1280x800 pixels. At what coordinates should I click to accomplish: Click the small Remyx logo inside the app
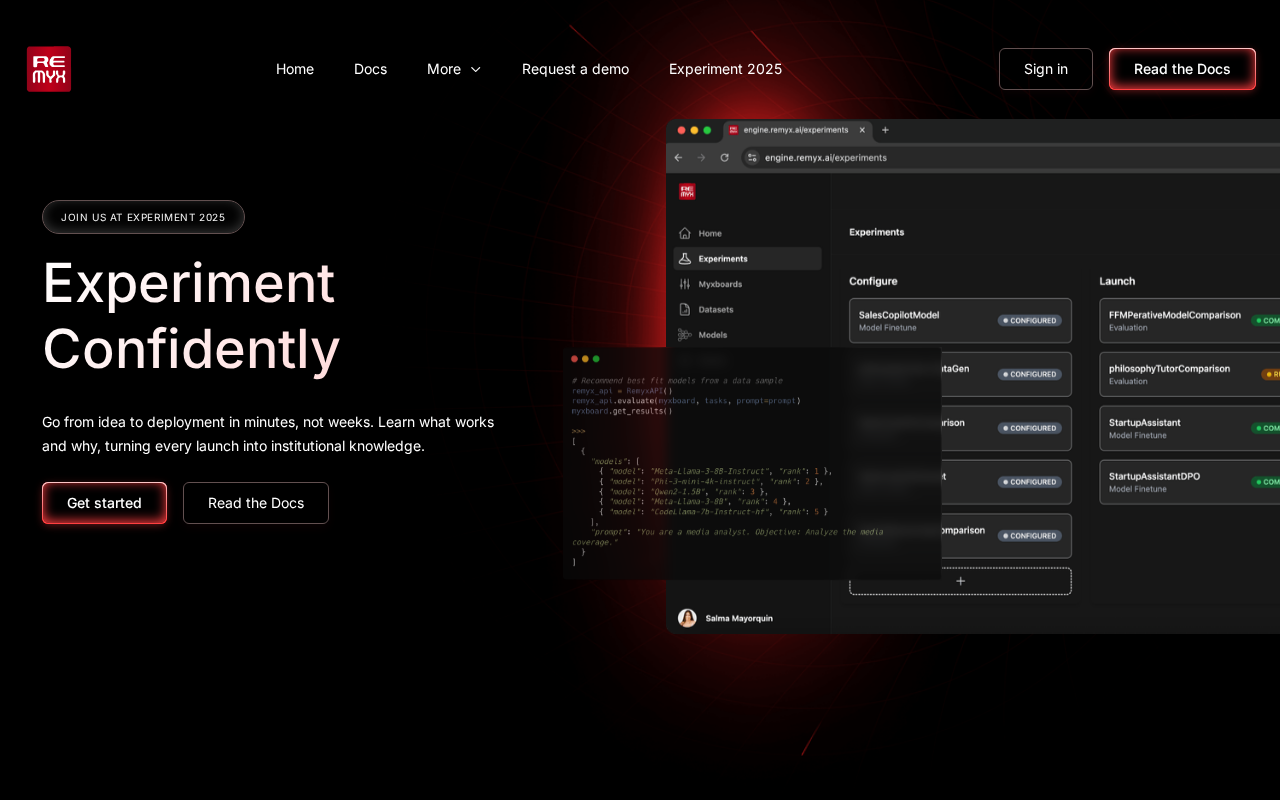[687, 192]
